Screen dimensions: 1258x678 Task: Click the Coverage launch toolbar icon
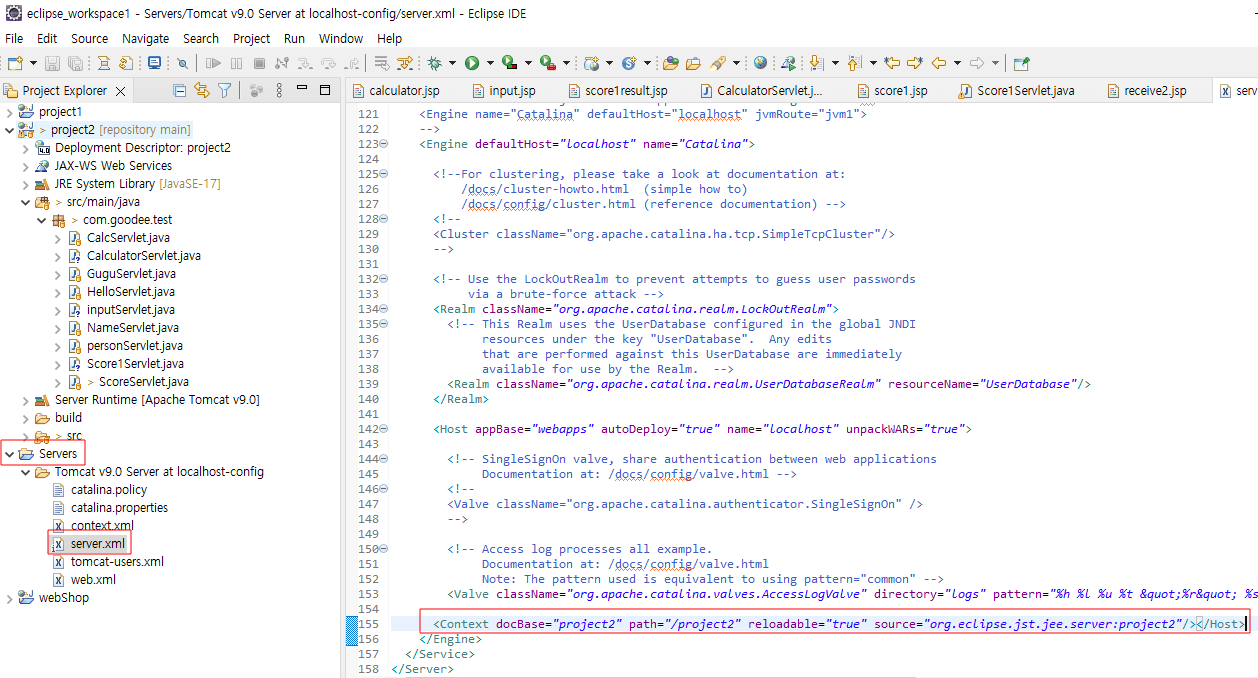point(509,63)
